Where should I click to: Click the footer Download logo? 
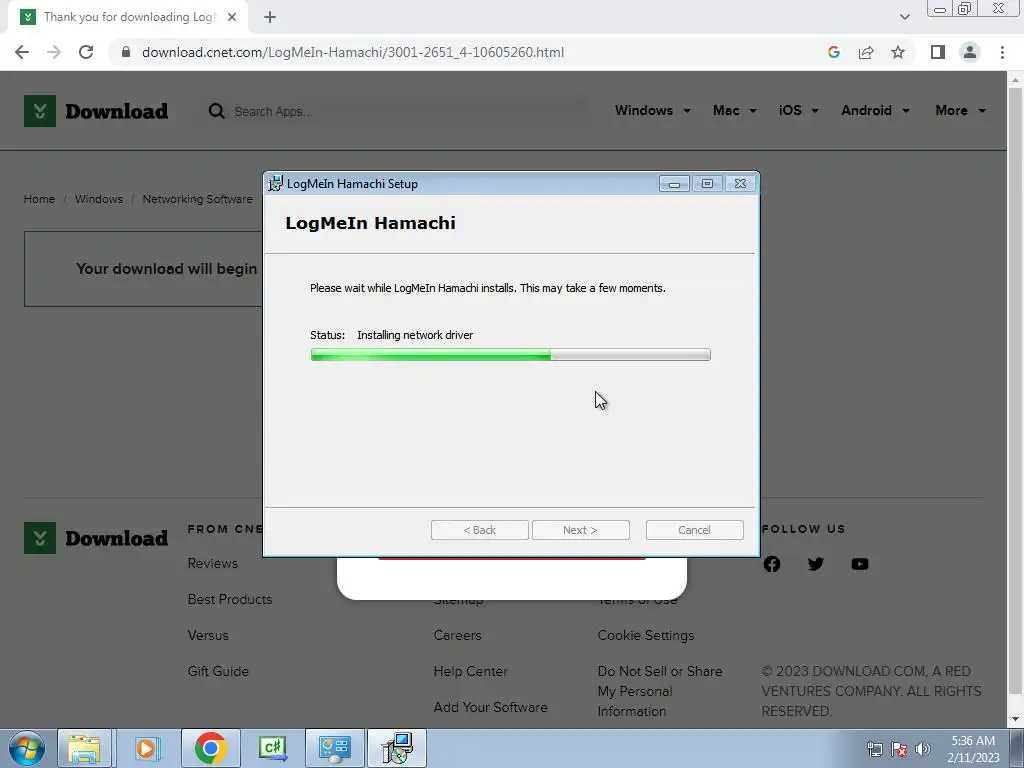coord(96,538)
